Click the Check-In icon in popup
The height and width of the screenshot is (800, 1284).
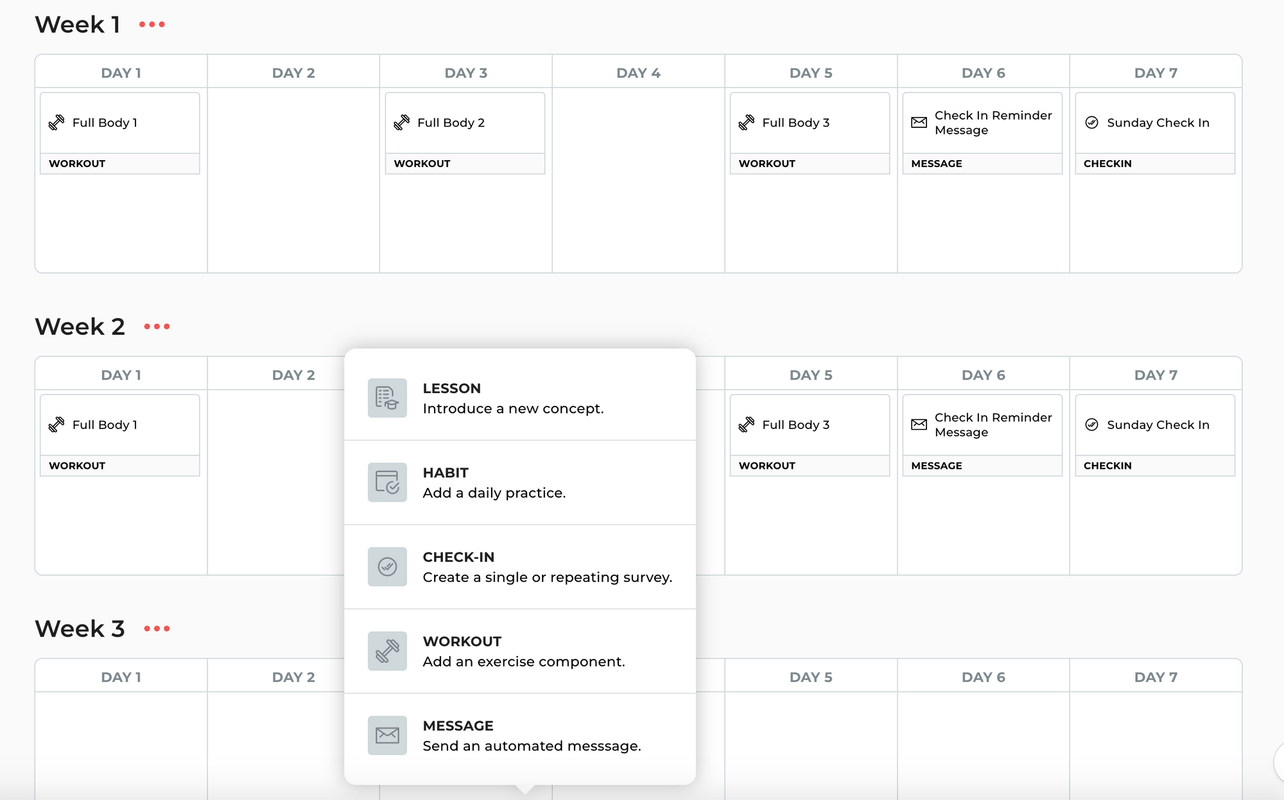tap(387, 567)
